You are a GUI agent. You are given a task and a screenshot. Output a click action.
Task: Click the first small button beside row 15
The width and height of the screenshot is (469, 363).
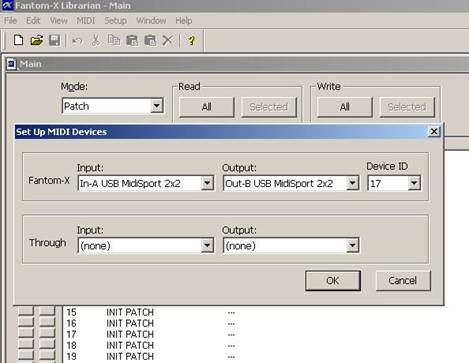pyautogui.click(x=26, y=311)
